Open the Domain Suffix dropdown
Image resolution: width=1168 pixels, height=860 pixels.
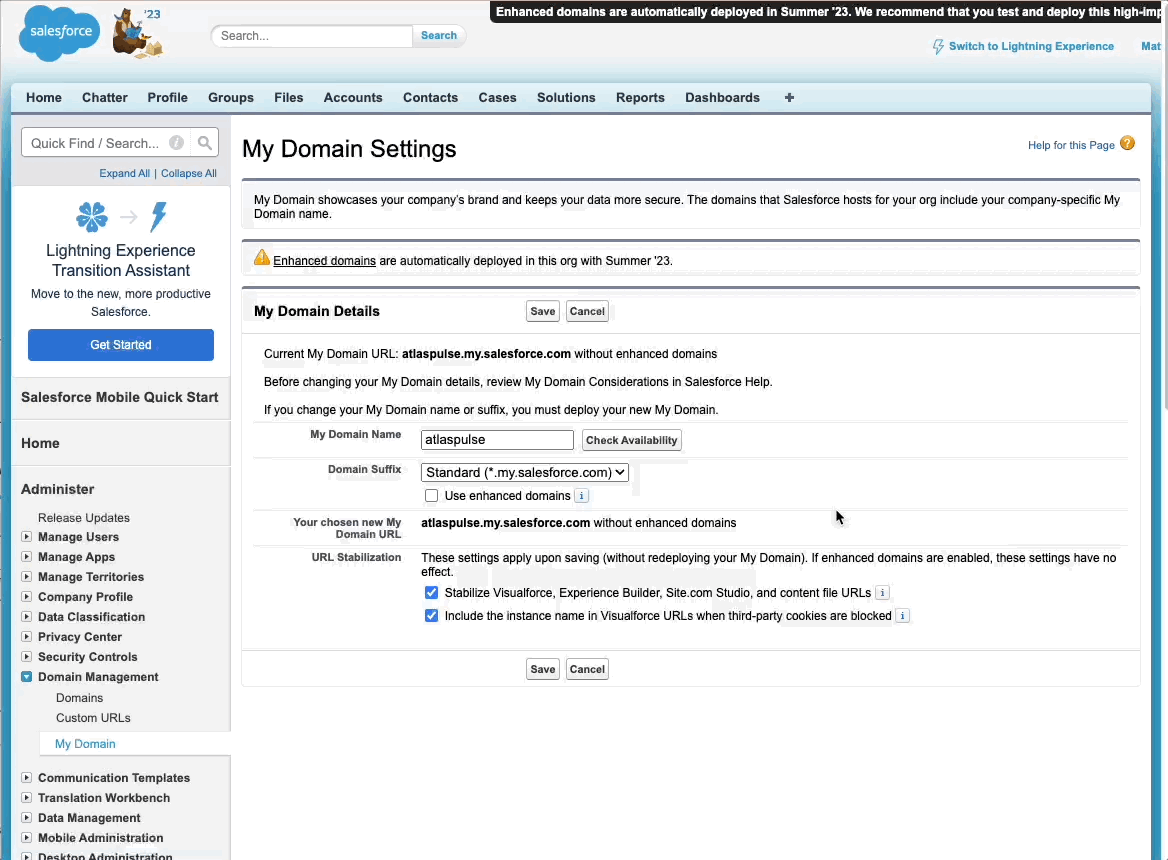(525, 473)
